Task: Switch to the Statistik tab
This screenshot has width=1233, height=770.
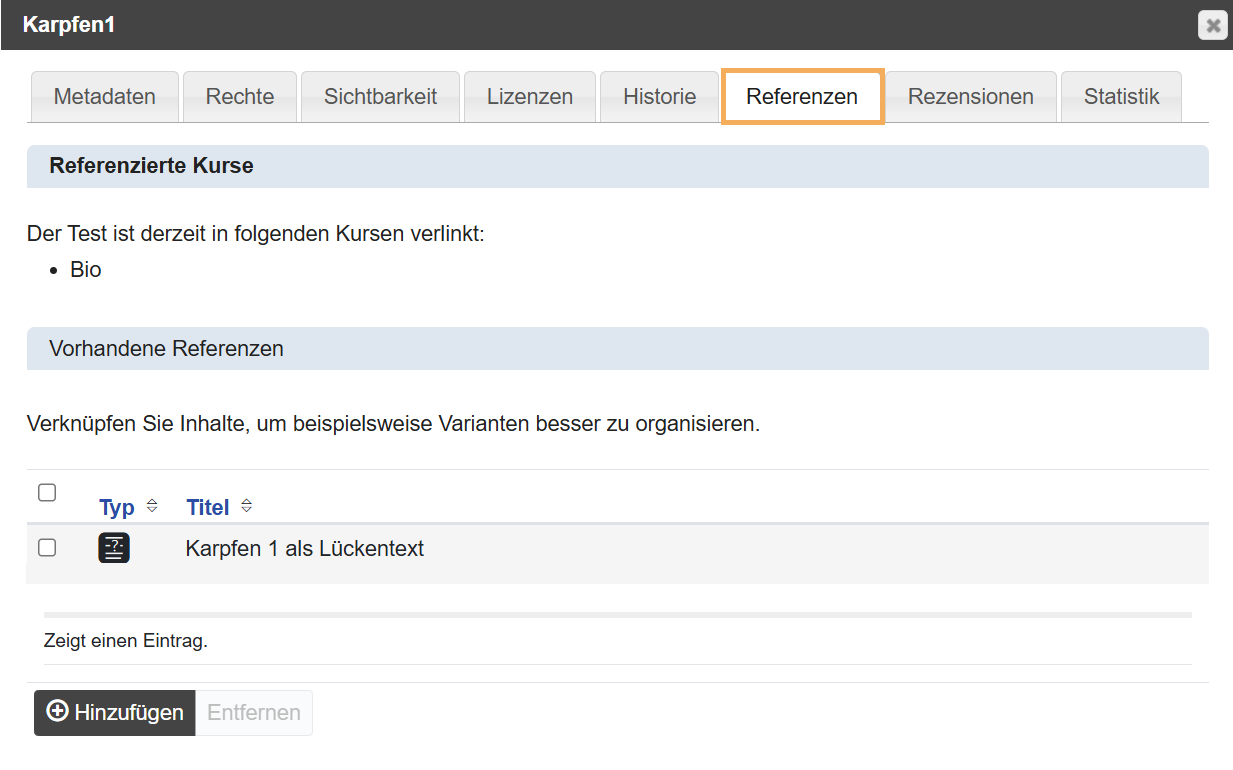Action: pyautogui.click(x=1121, y=96)
